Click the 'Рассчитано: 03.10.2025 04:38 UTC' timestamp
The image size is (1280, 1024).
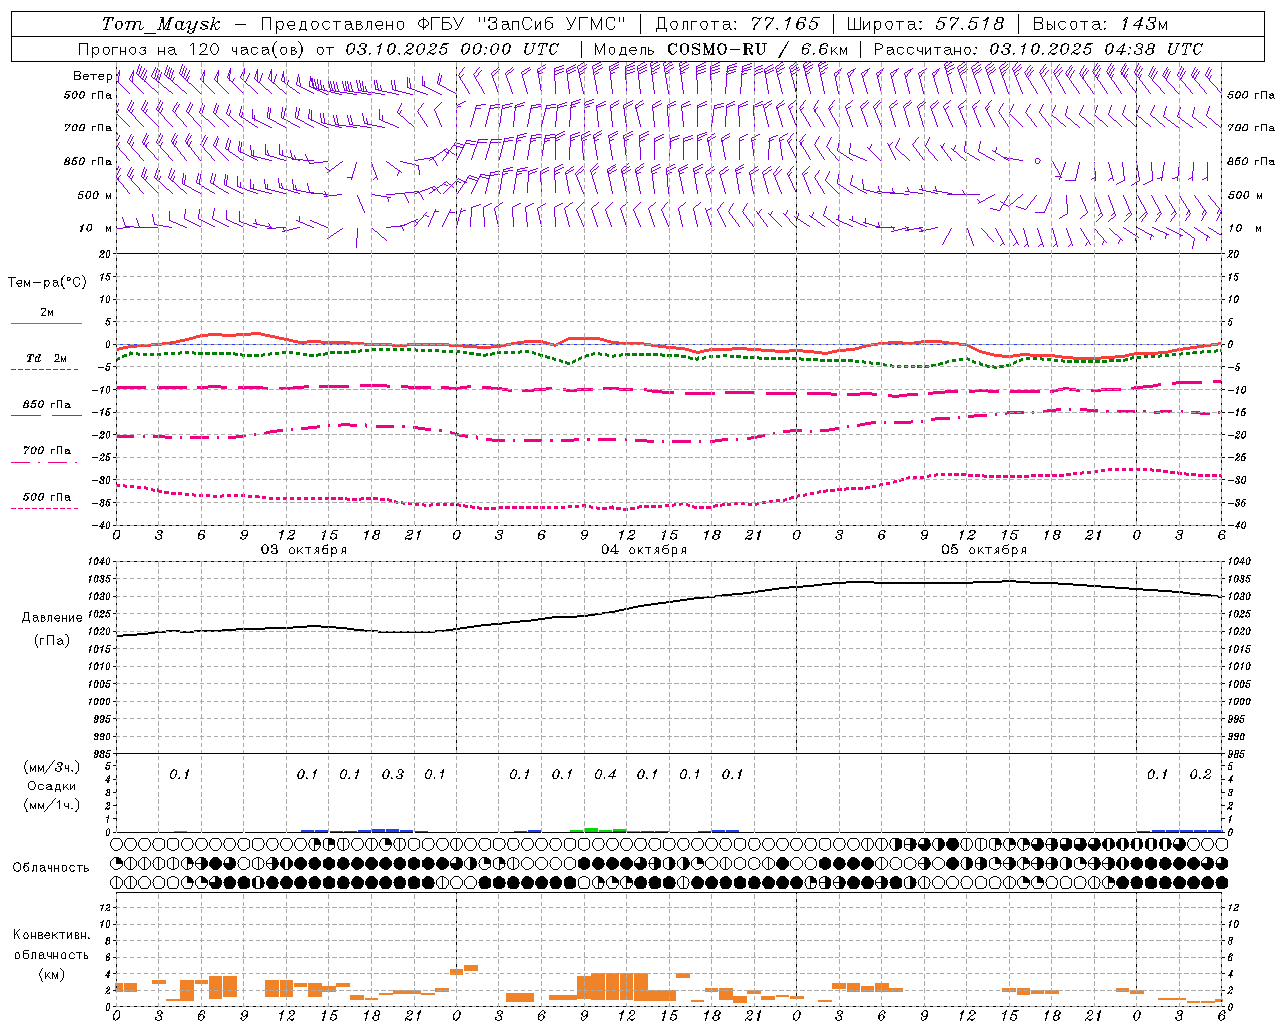[x=1038, y=49]
